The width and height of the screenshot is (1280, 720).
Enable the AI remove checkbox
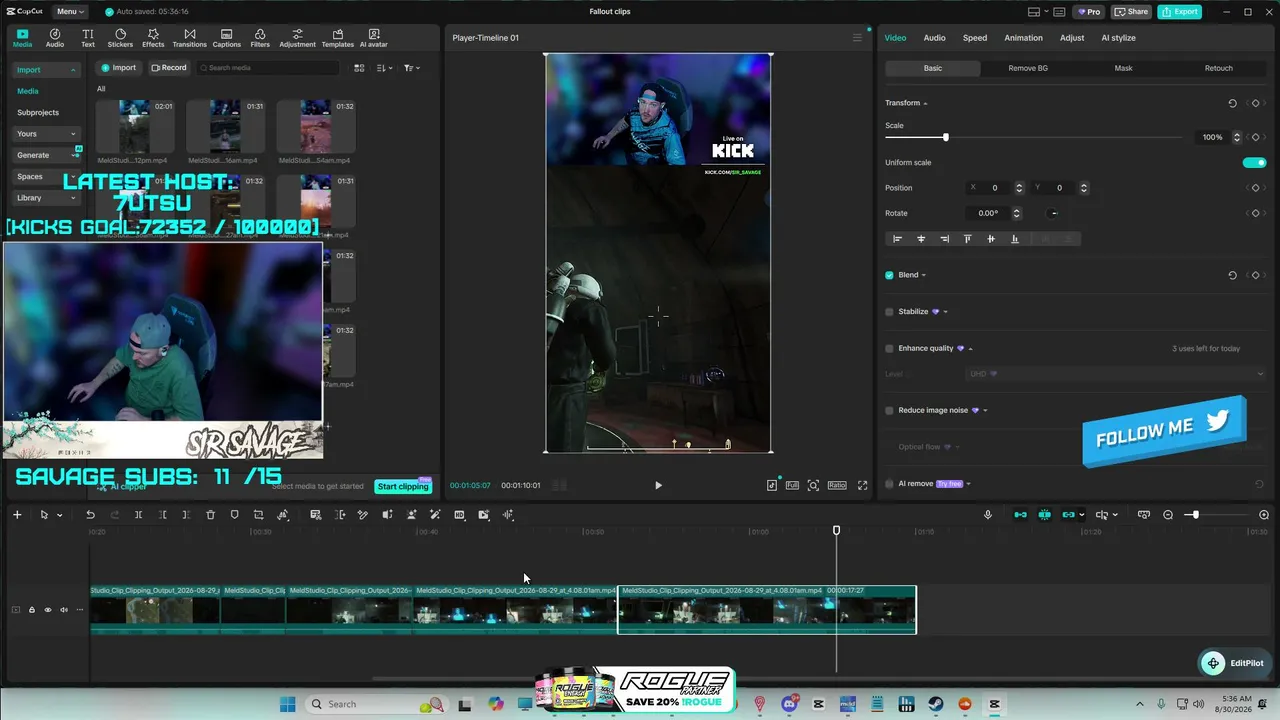coord(889,484)
